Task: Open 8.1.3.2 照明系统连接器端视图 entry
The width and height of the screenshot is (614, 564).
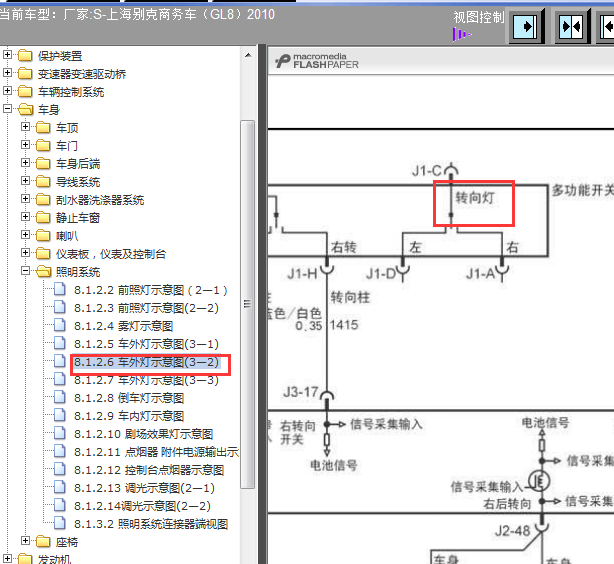Action: coord(151,524)
